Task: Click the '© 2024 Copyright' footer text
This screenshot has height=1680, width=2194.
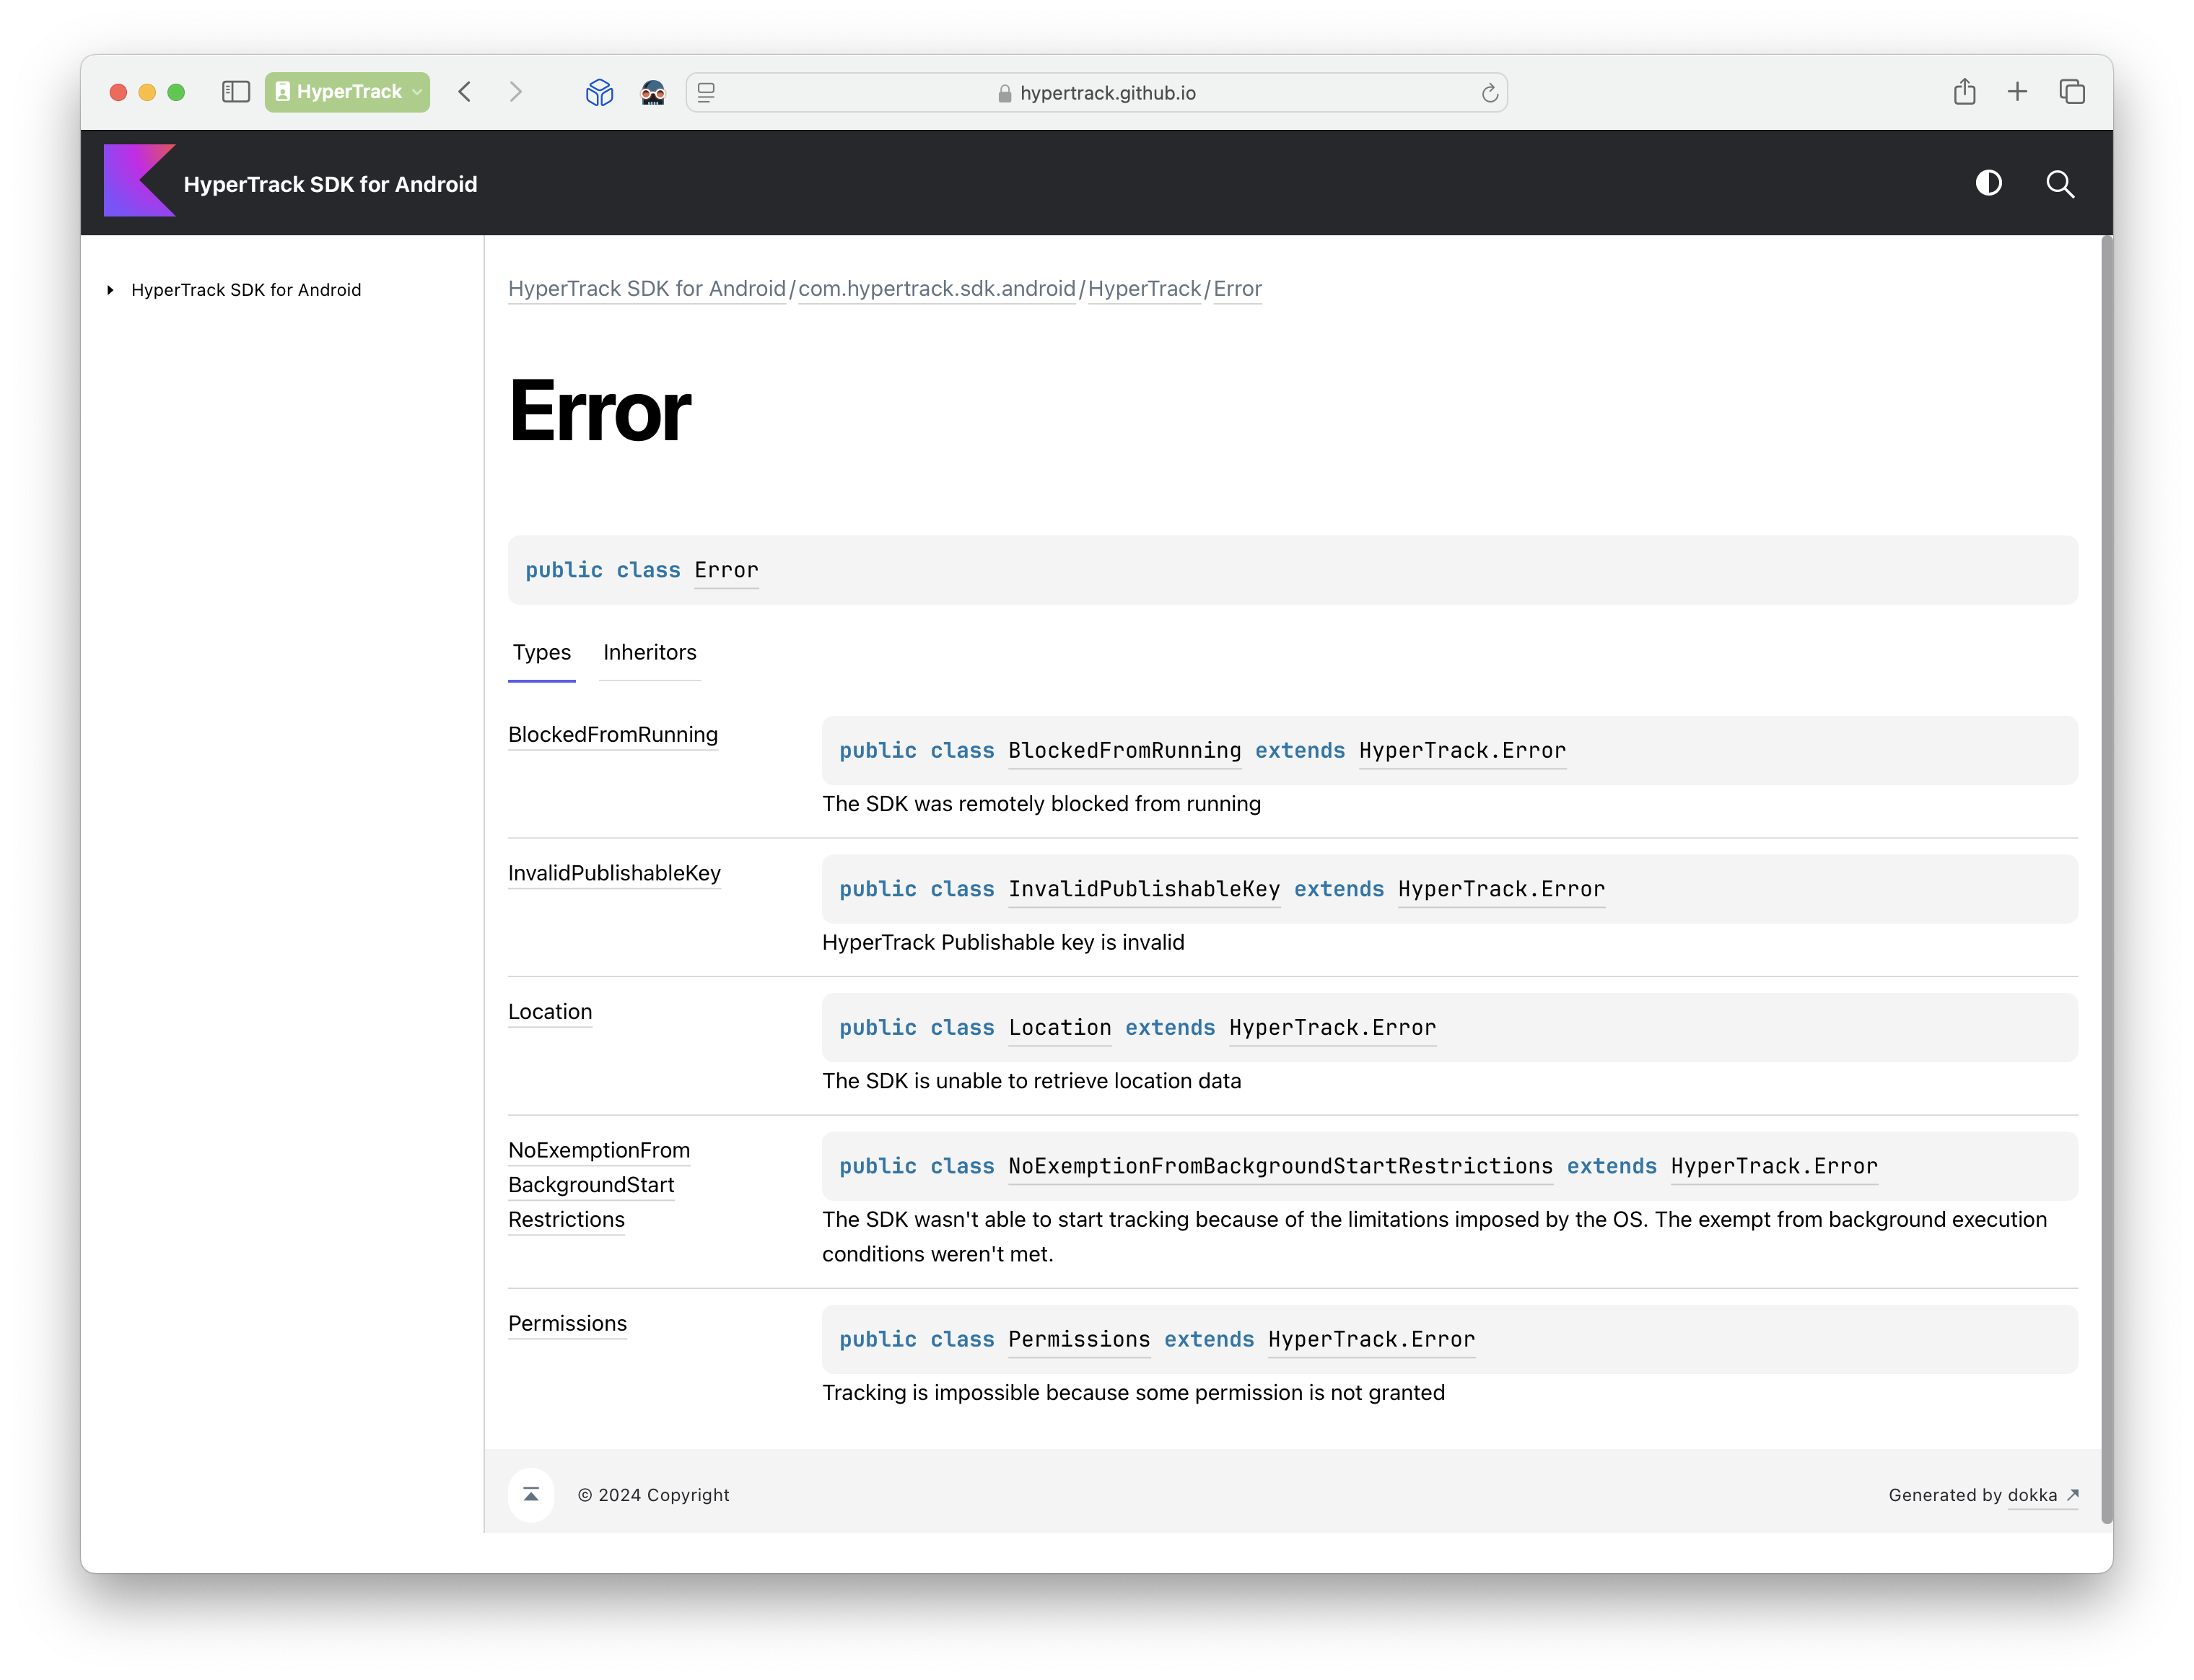Action: pyautogui.click(x=653, y=1495)
